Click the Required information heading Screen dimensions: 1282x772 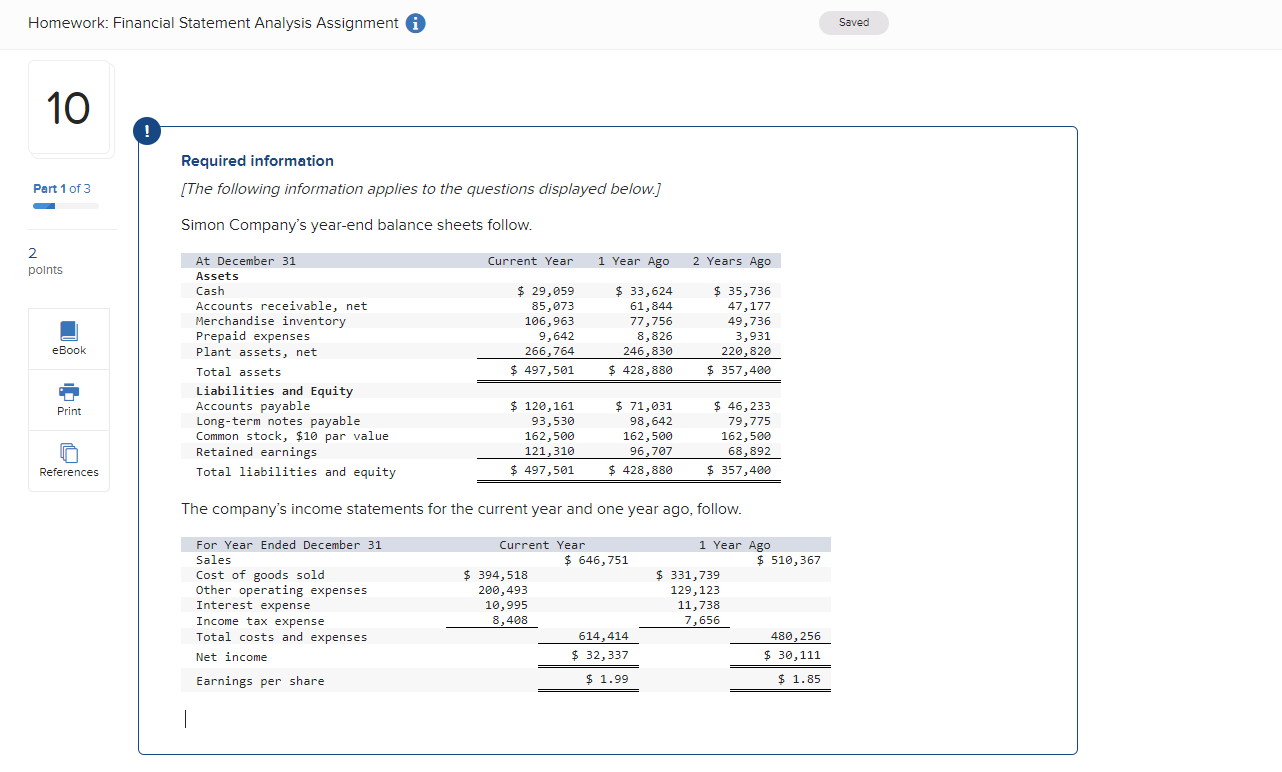[257, 160]
